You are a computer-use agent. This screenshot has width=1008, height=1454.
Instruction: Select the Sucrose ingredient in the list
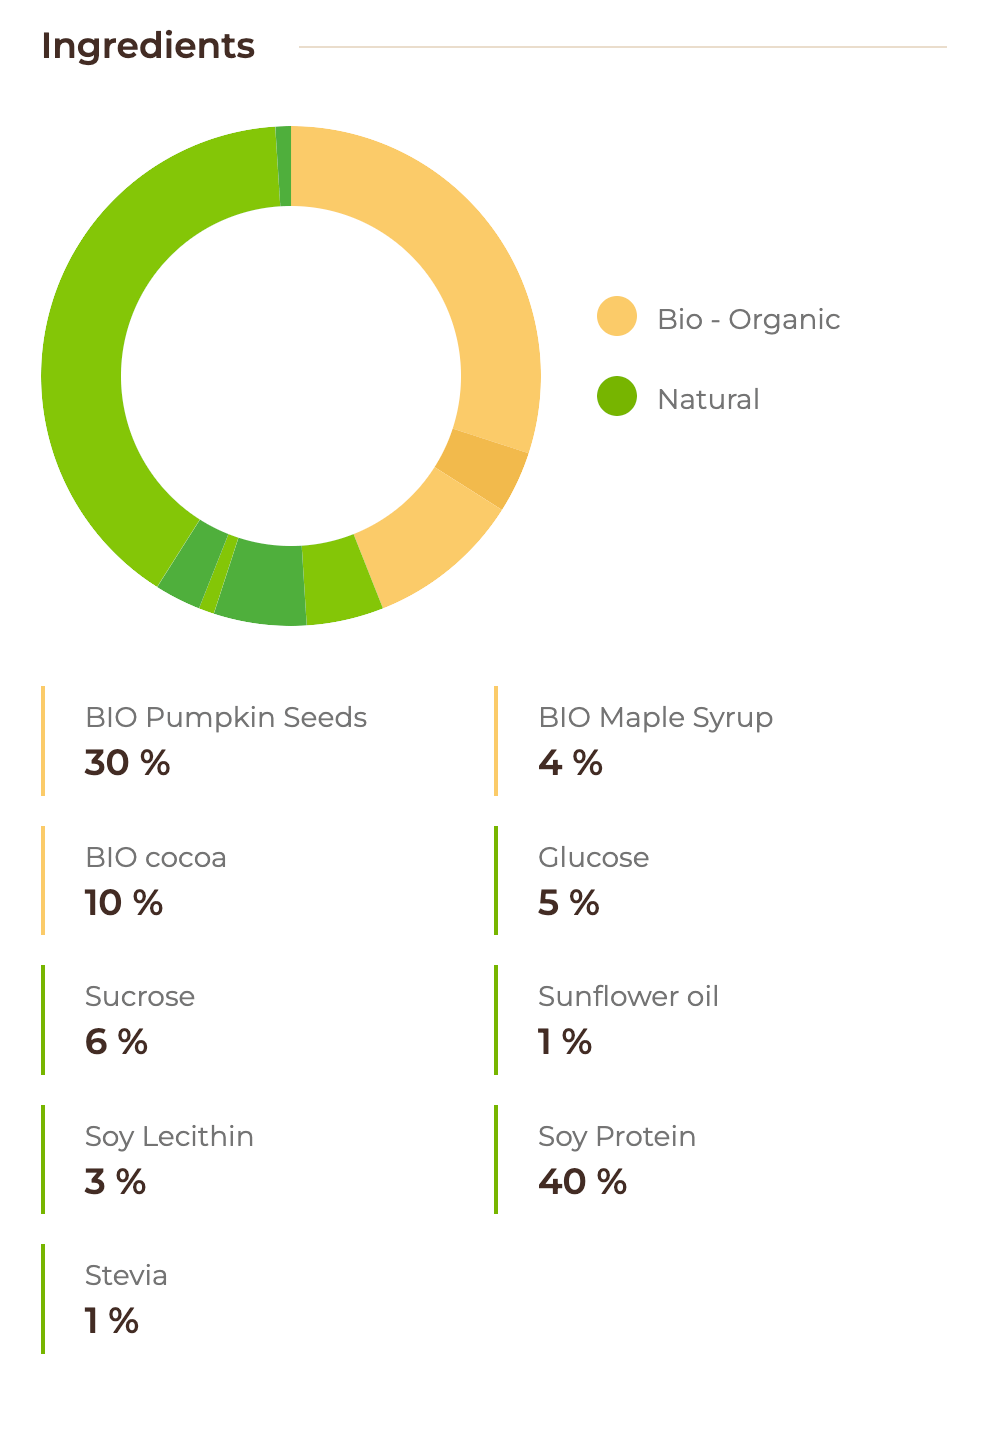click(x=140, y=1019)
